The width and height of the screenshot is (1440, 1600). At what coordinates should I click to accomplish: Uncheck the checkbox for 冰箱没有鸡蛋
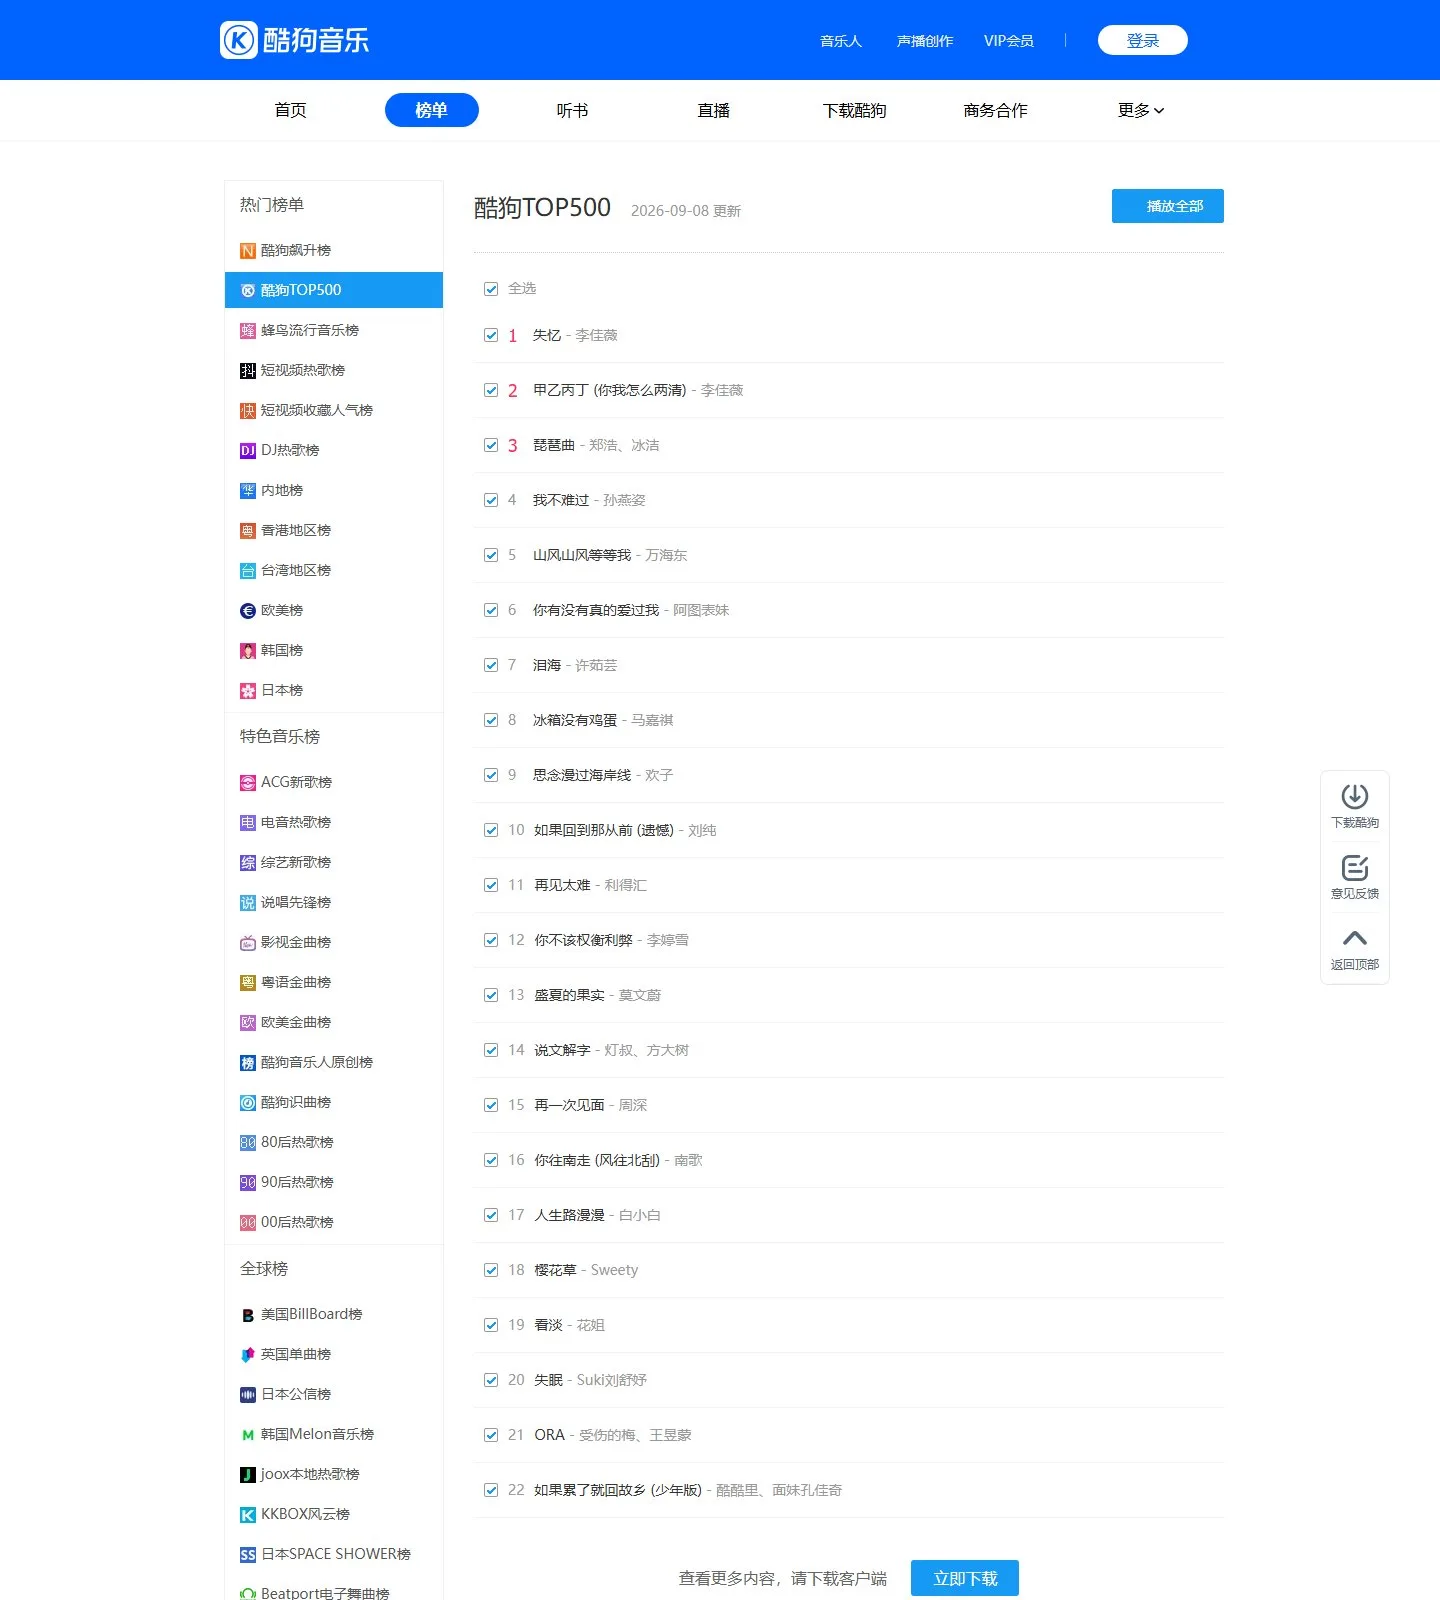[491, 720]
